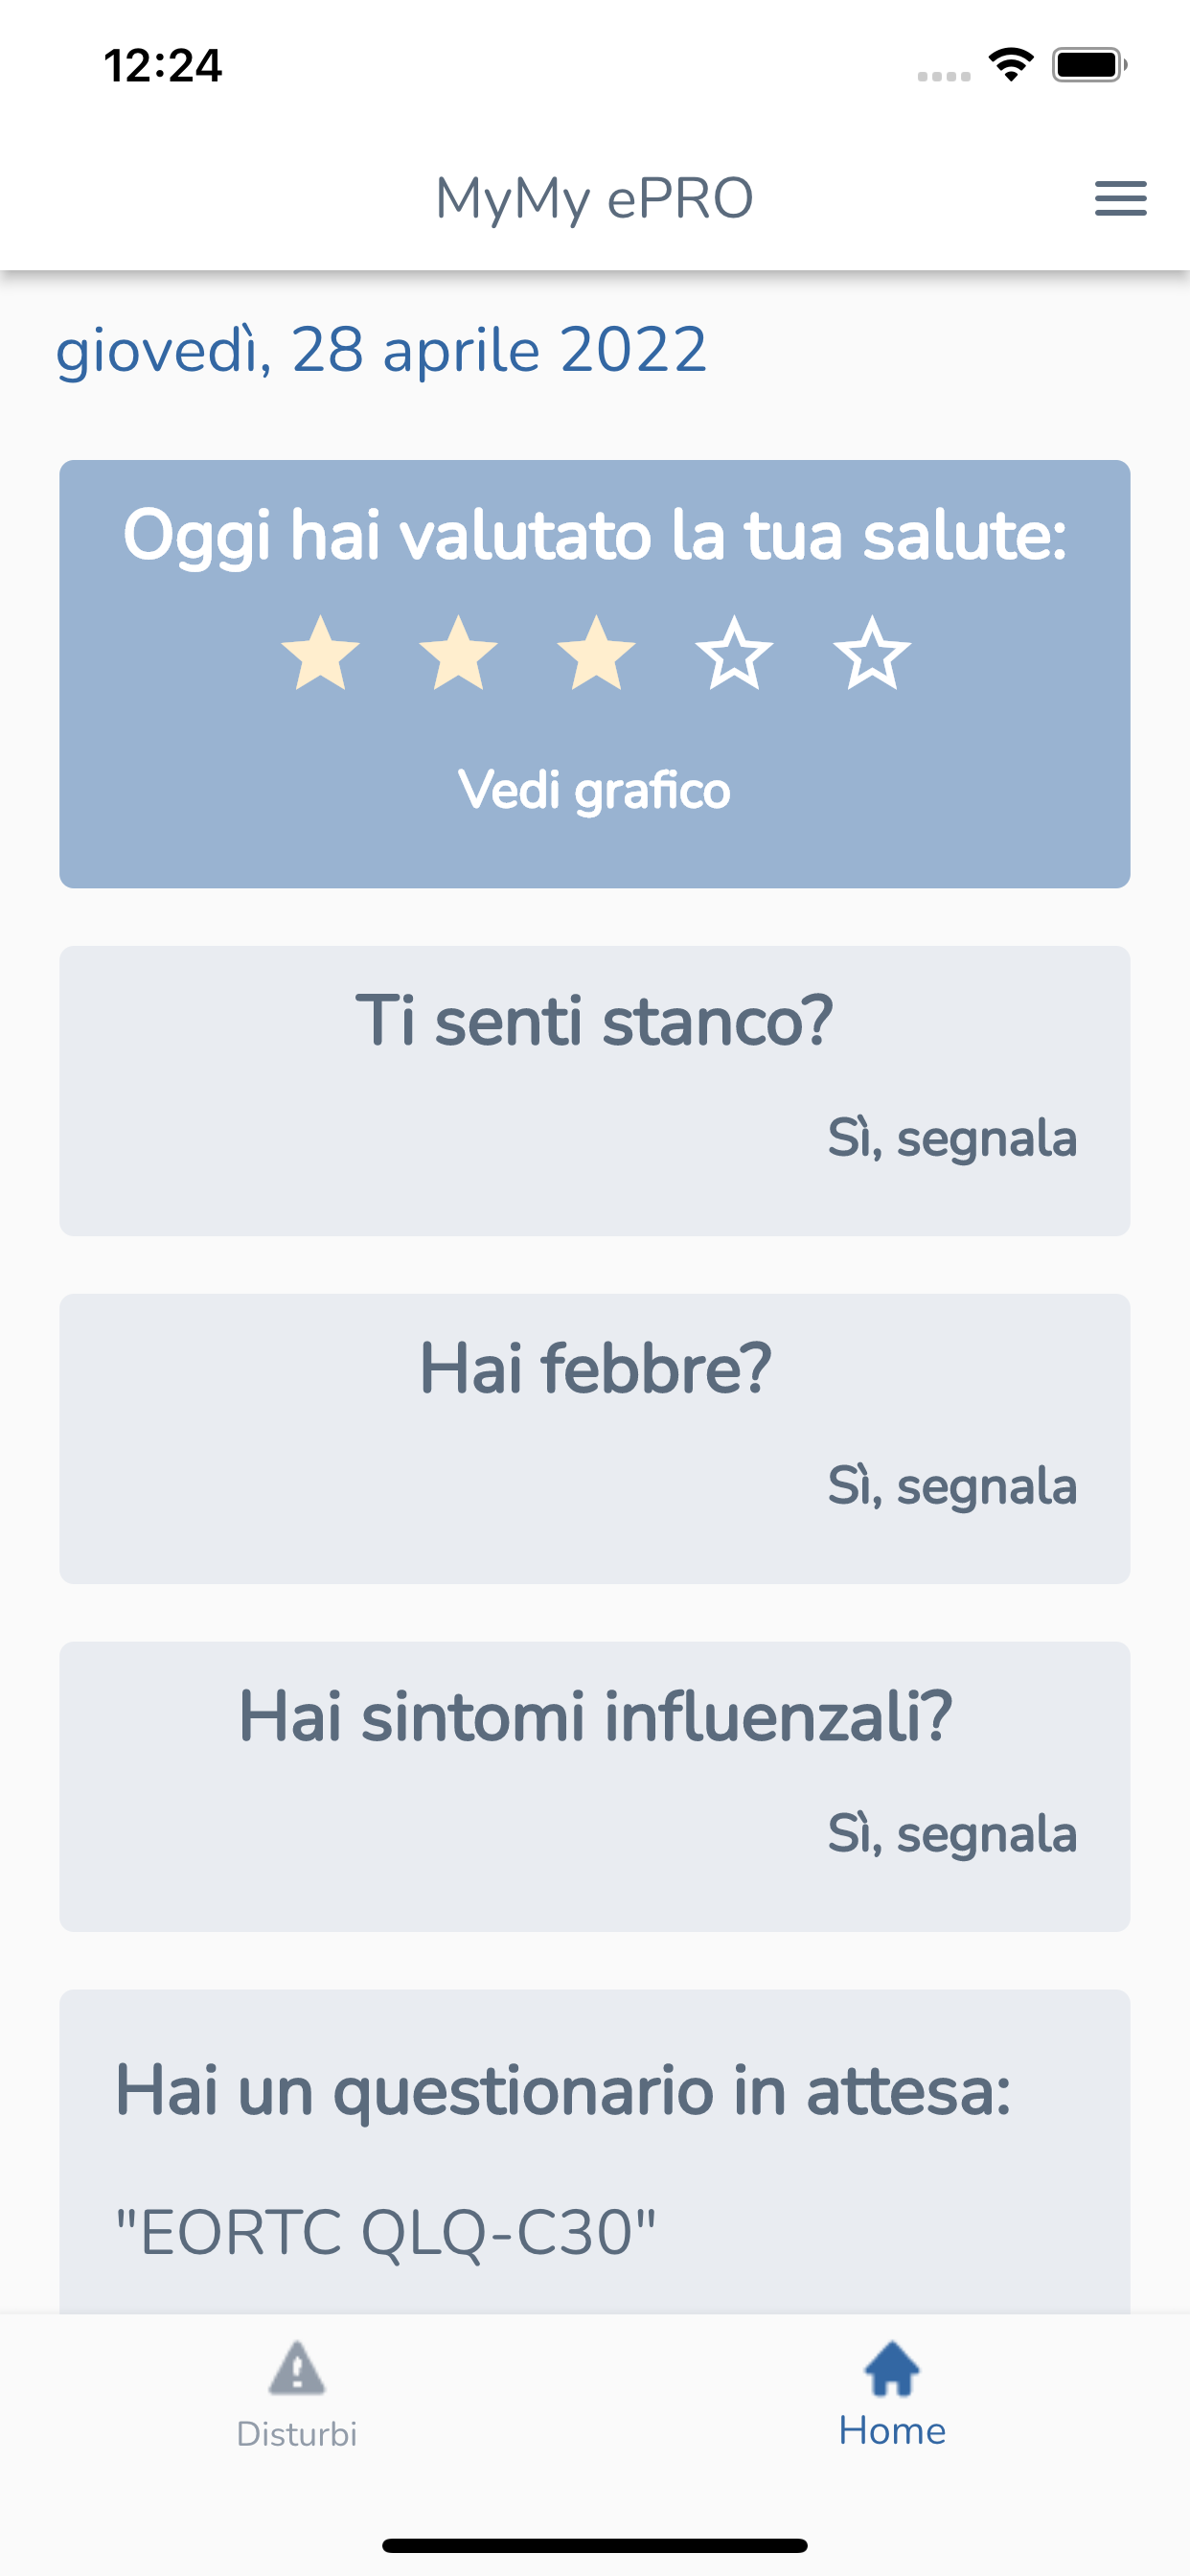Tap the date giovedì, 28 aprile 2022

pyautogui.click(x=381, y=350)
